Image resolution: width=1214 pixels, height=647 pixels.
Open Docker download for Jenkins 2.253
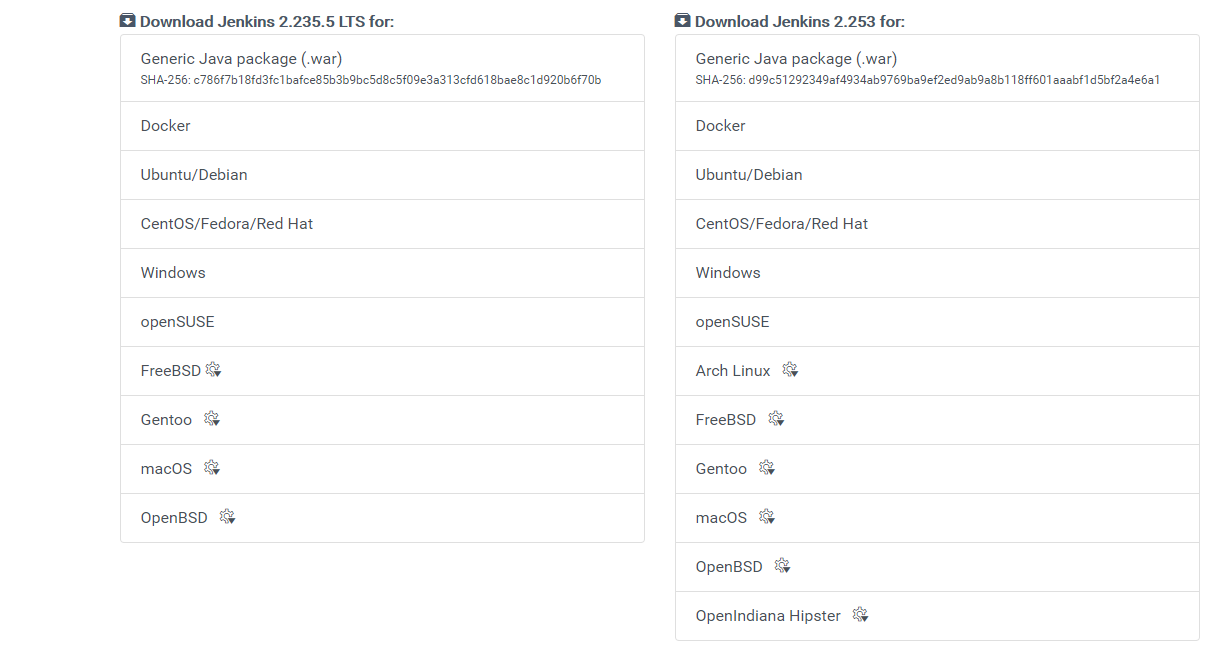[x=937, y=126]
